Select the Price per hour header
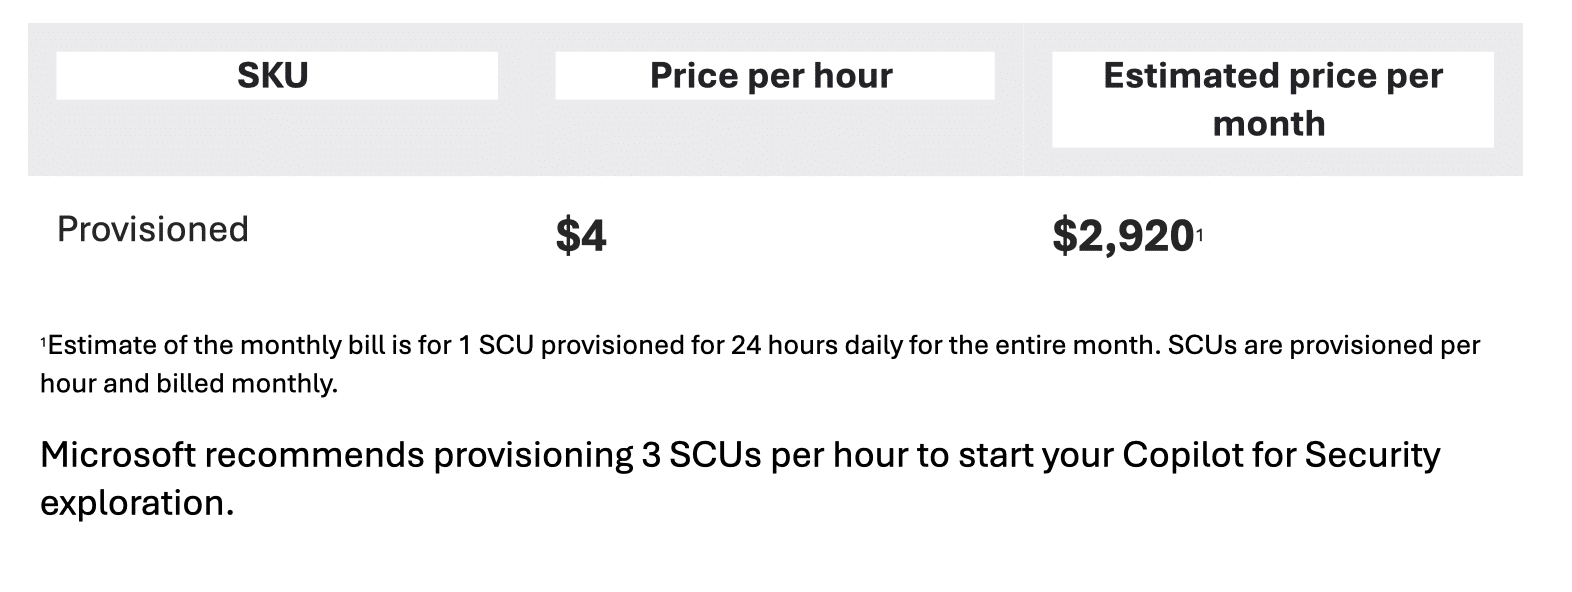This screenshot has height=592, width=1572. [771, 76]
